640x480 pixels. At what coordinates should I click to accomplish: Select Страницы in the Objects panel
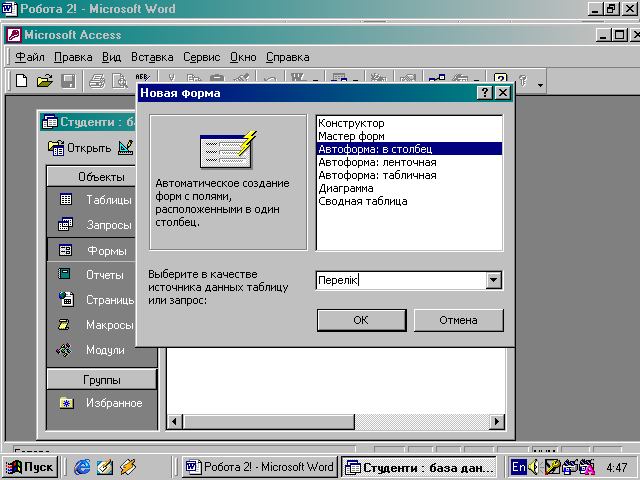[x=96, y=300]
